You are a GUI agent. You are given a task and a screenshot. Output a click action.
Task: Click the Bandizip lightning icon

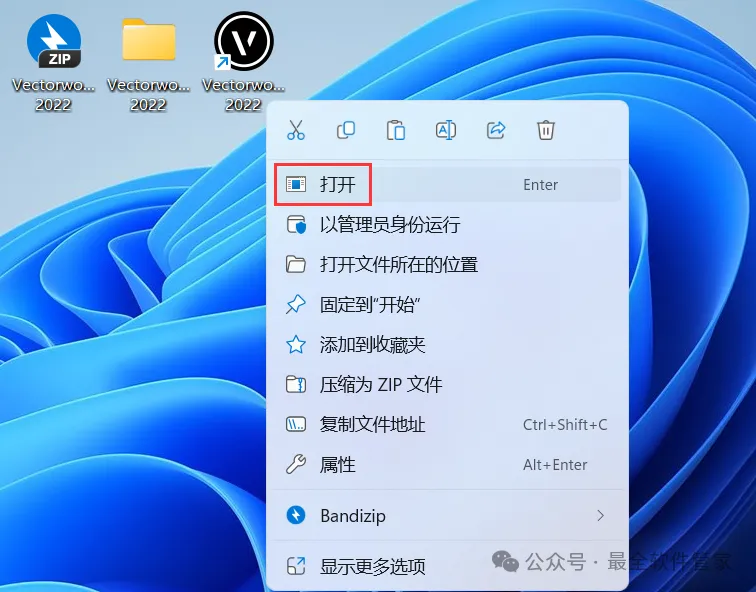click(x=296, y=515)
